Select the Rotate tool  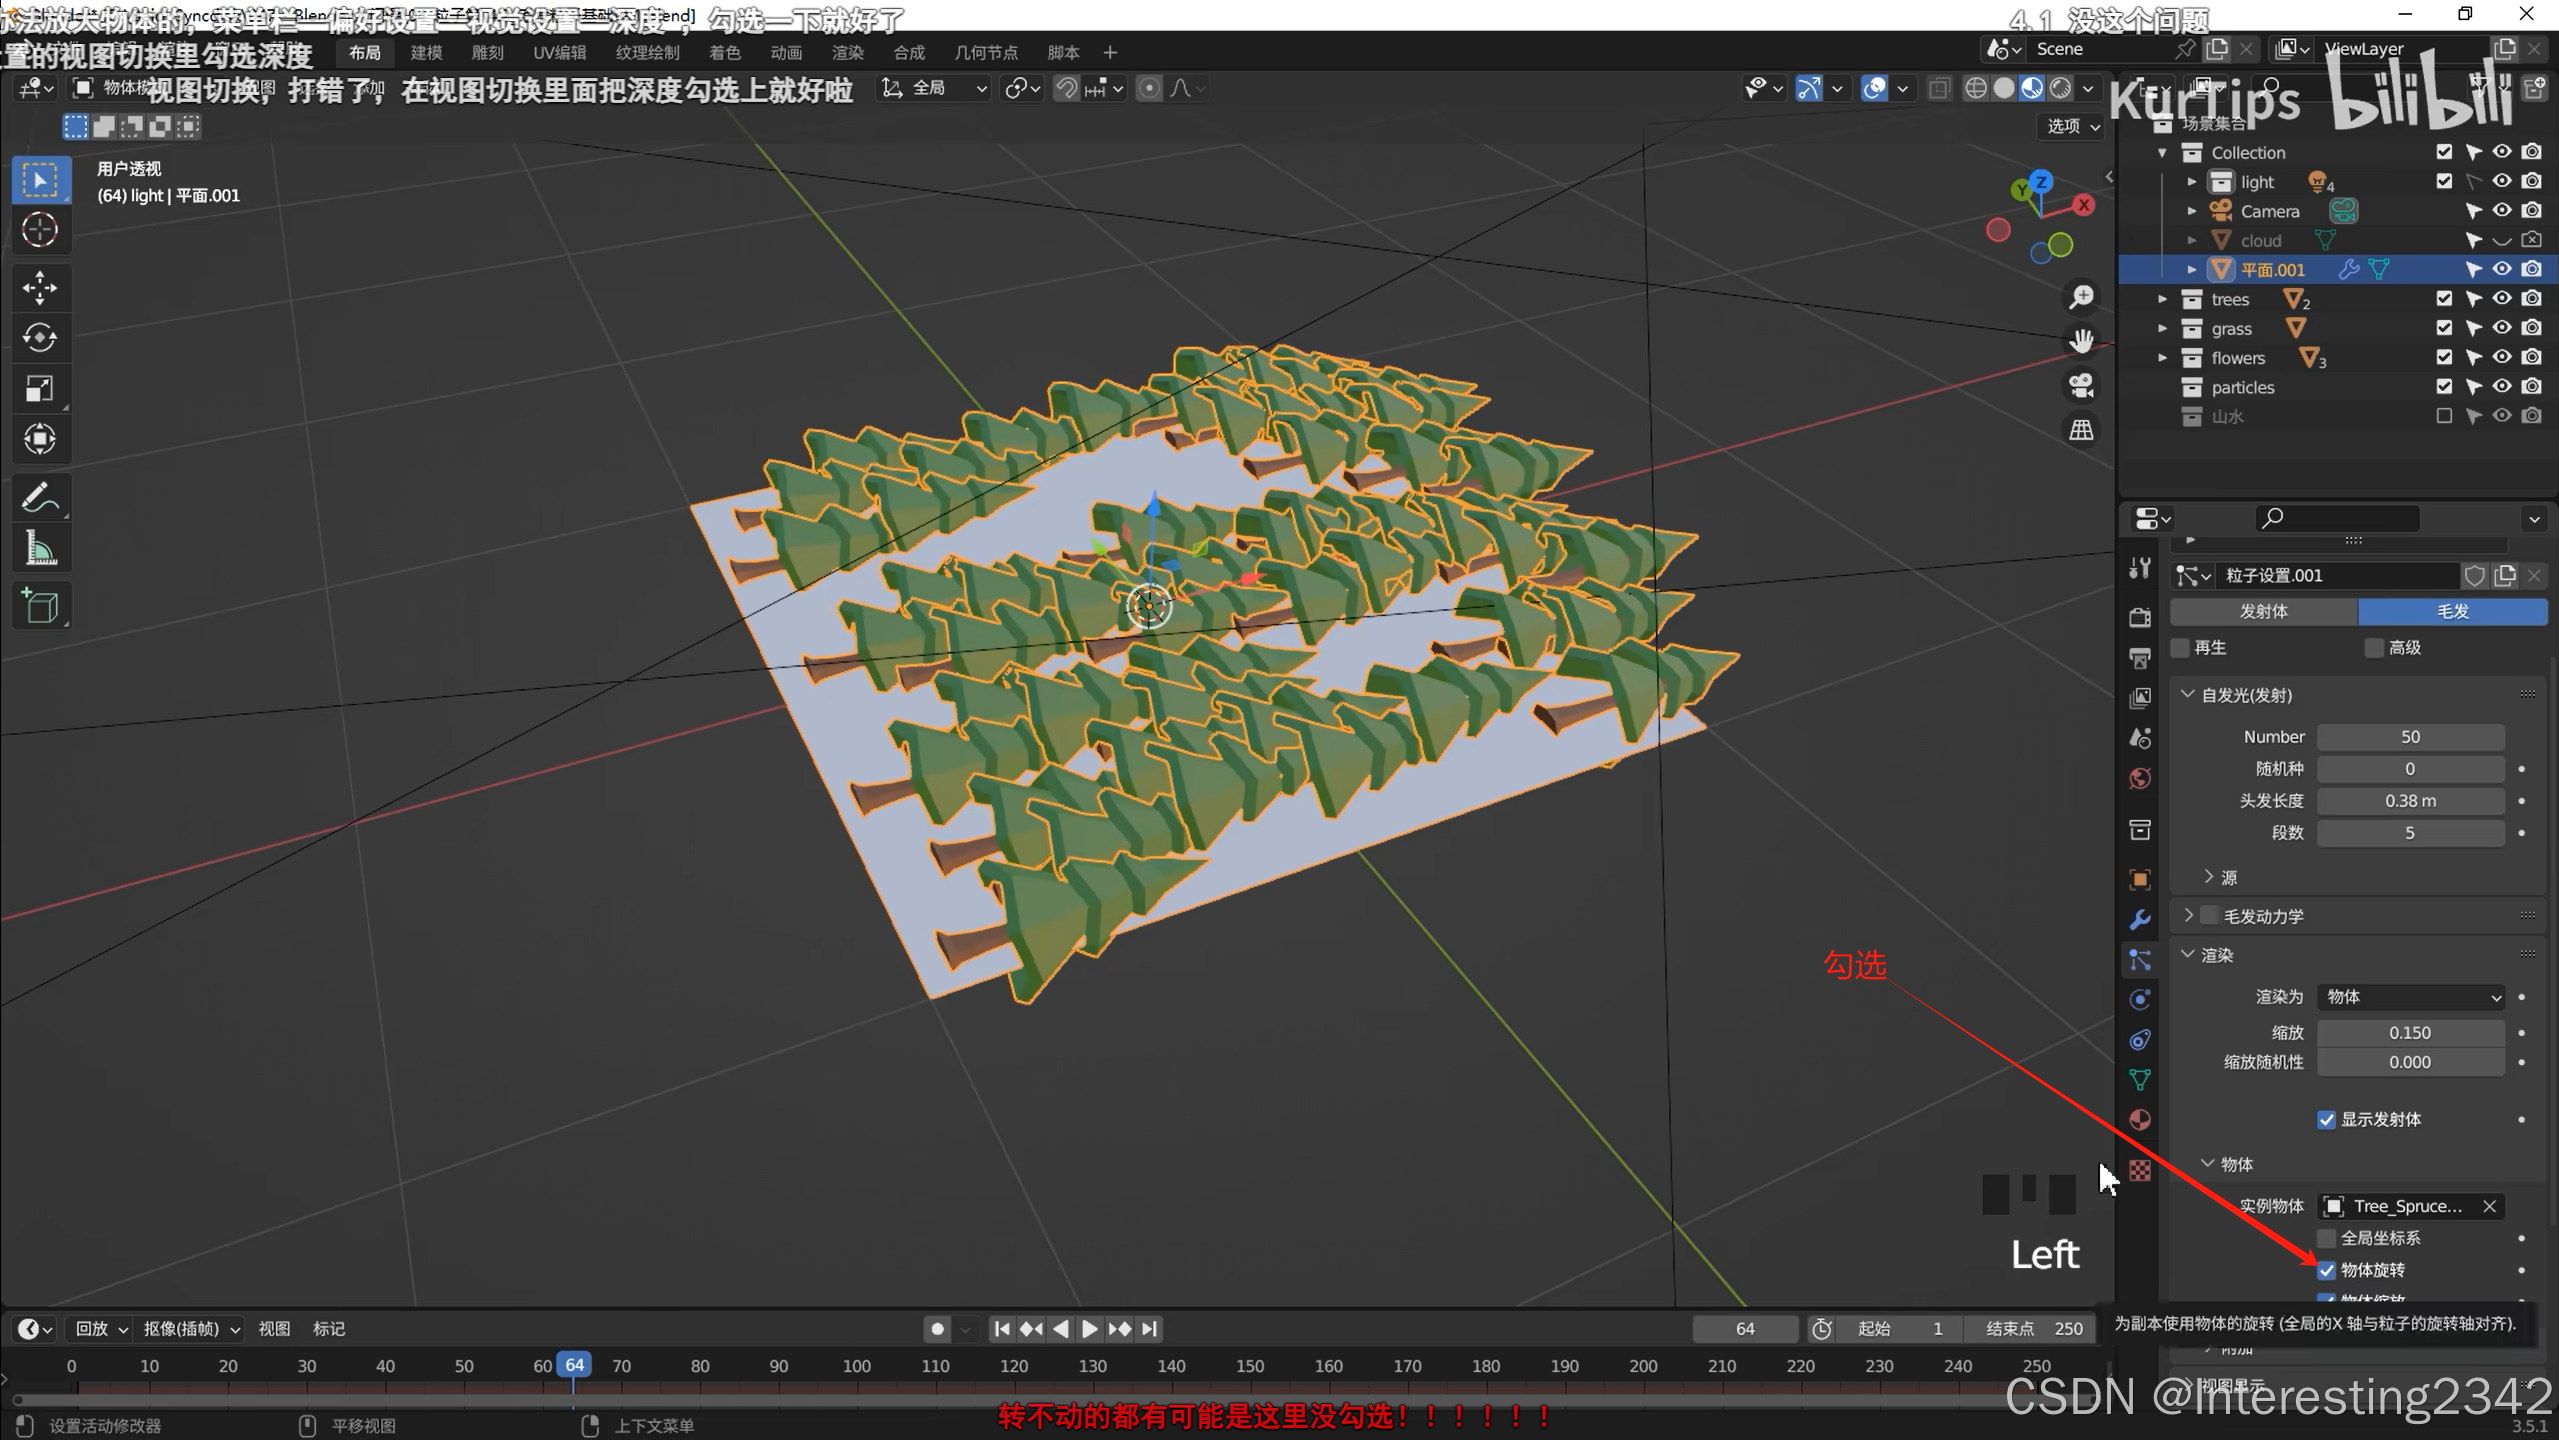[40, 338]
